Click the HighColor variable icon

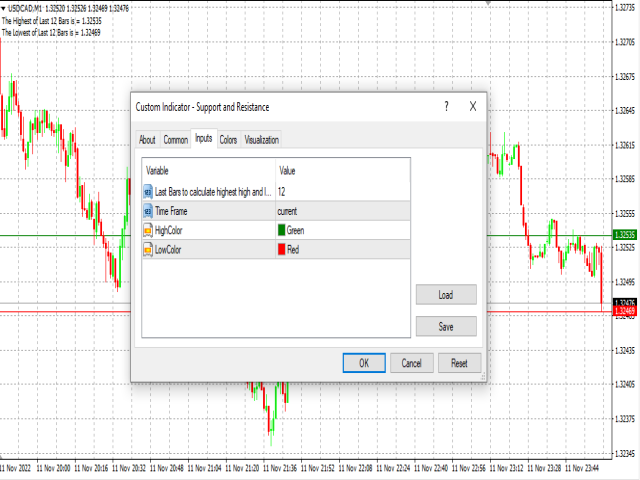[x=148, y=230]
